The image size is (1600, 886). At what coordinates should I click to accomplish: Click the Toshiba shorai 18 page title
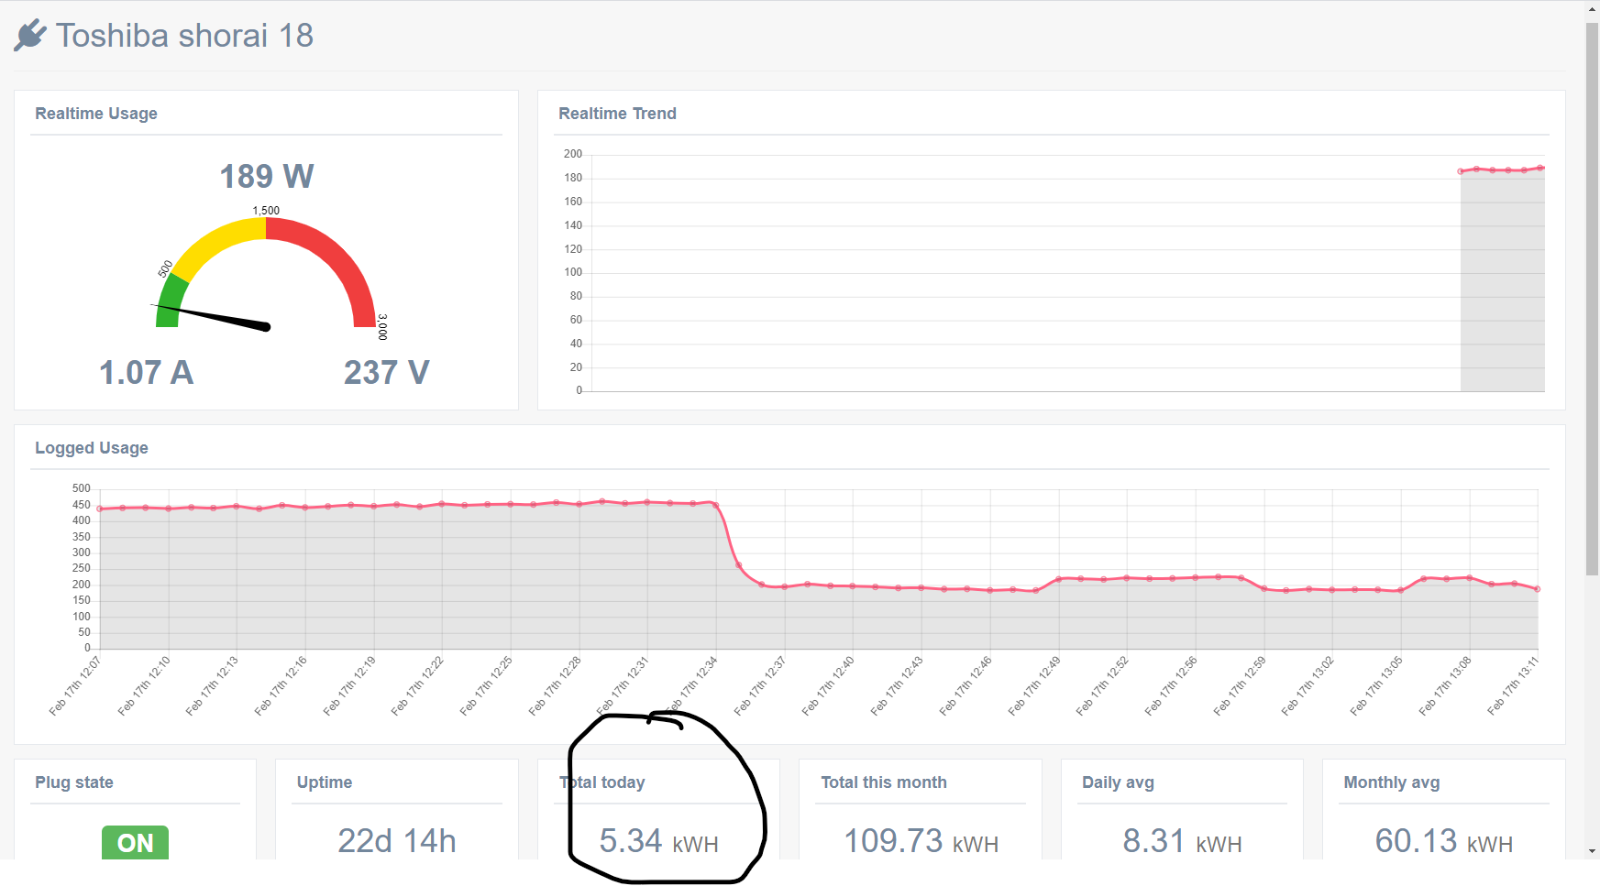(x=184, y=36)
